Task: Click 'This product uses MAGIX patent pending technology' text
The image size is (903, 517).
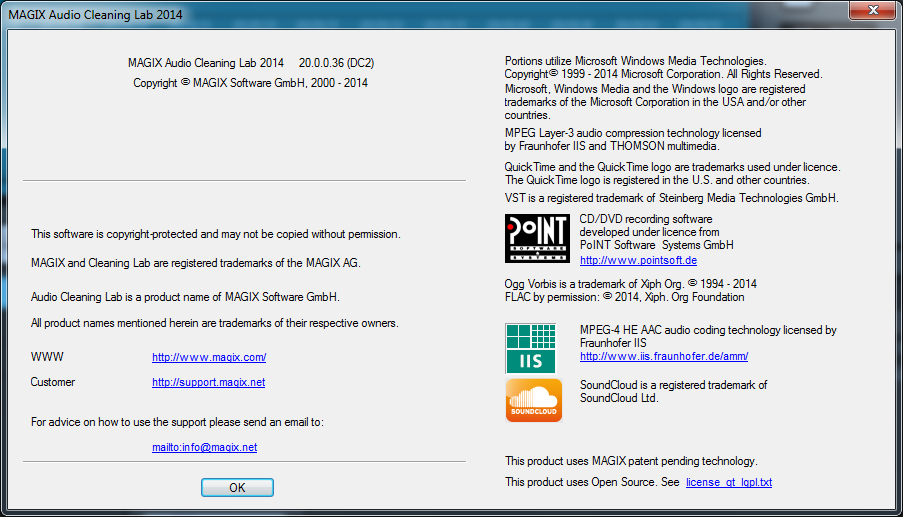Action: click(631, 461)
